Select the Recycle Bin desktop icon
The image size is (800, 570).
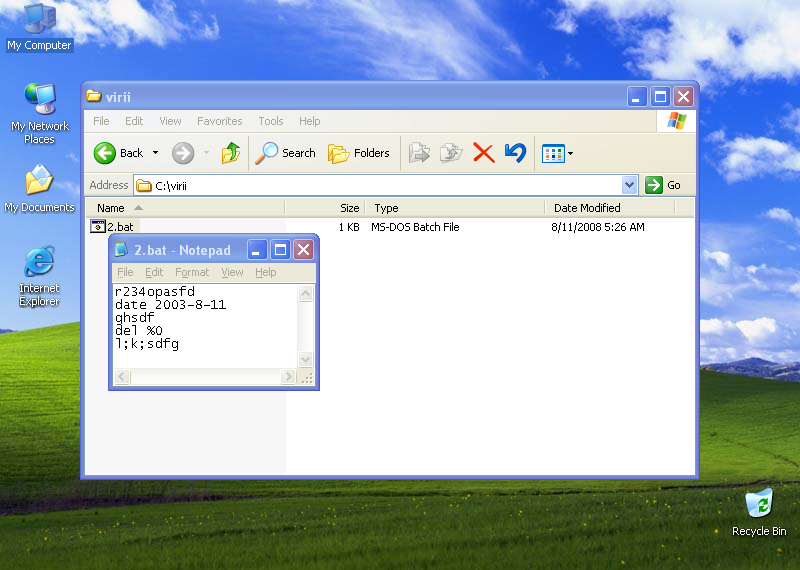[759, 512]
